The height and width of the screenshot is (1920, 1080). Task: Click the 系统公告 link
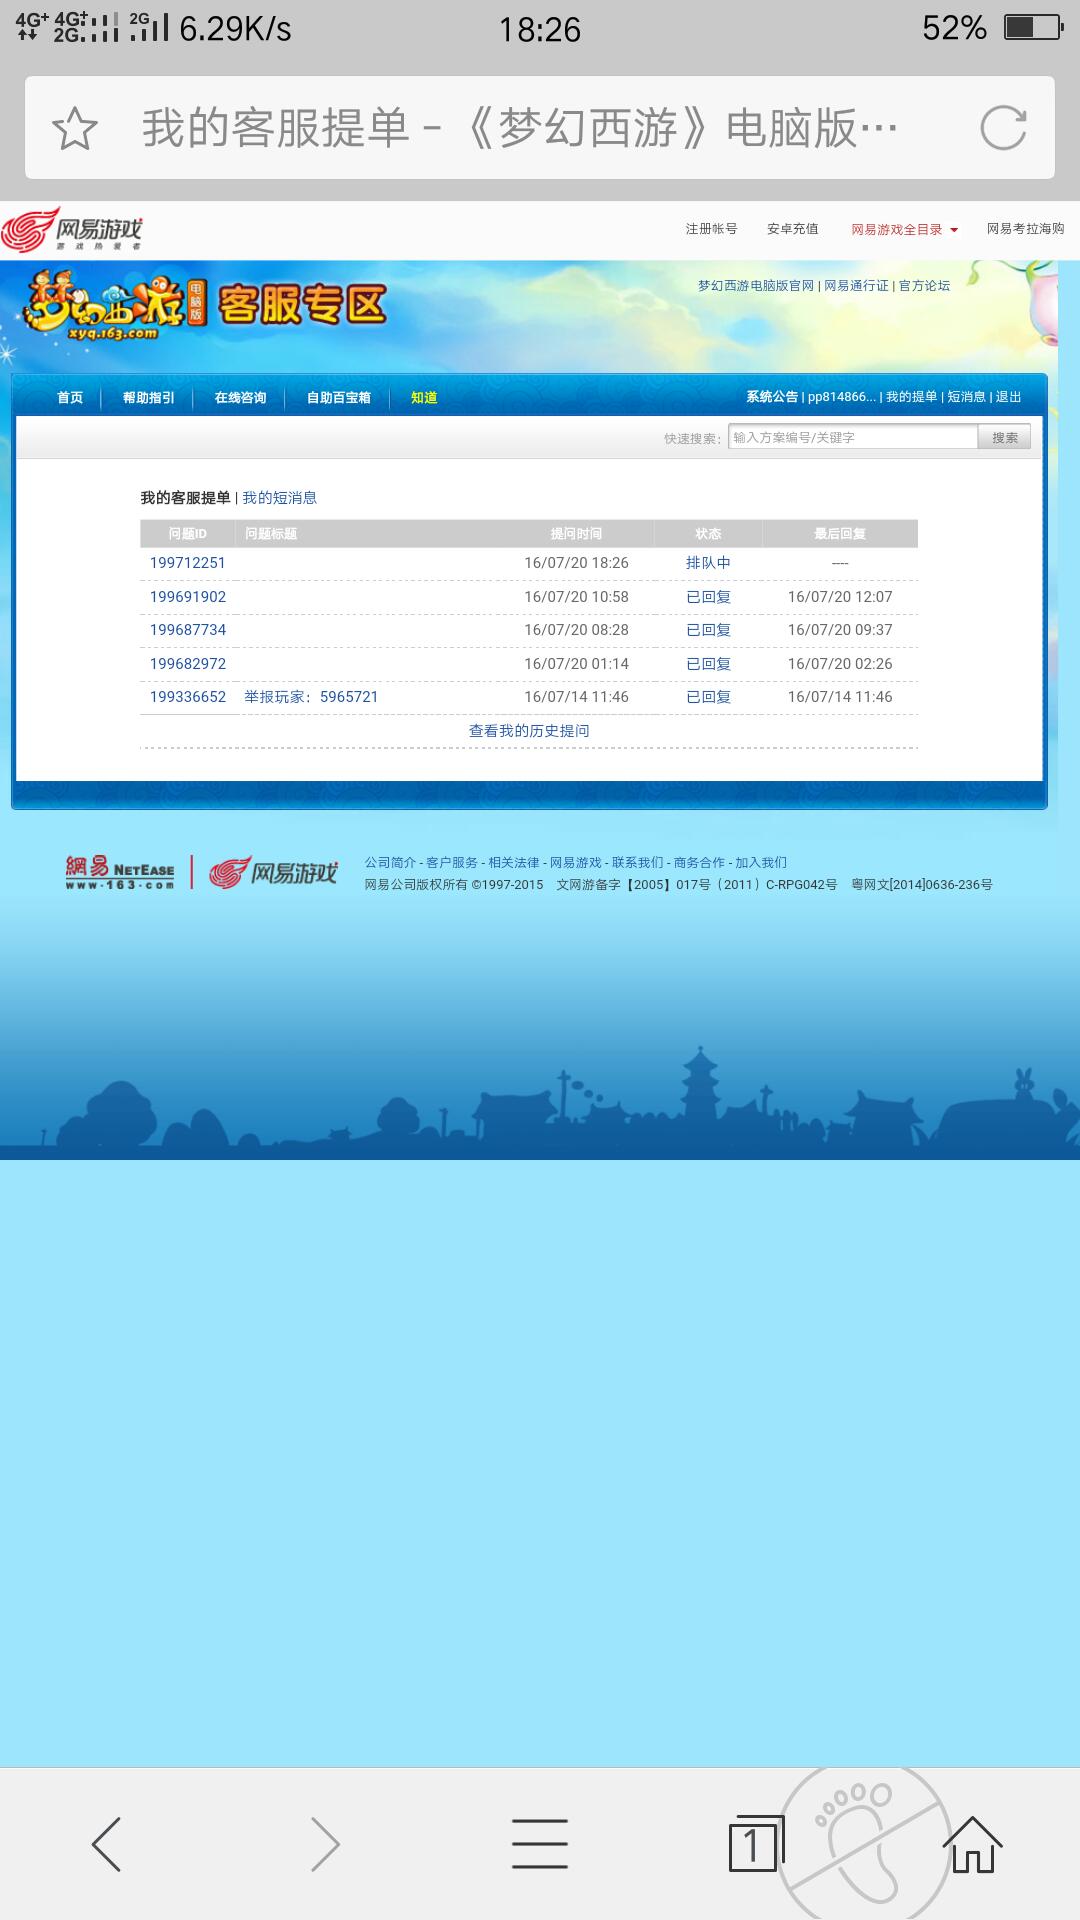[x=772, y=397]
